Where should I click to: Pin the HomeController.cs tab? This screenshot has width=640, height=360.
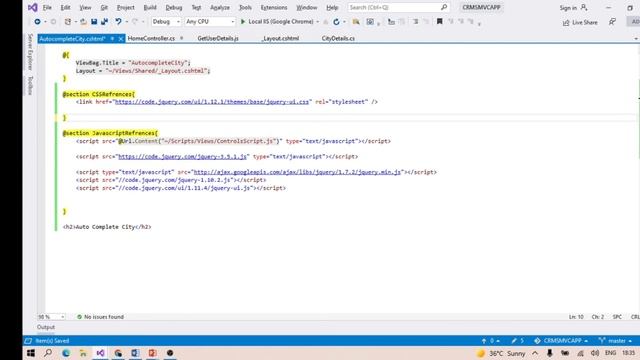click(x=182, y=38)
